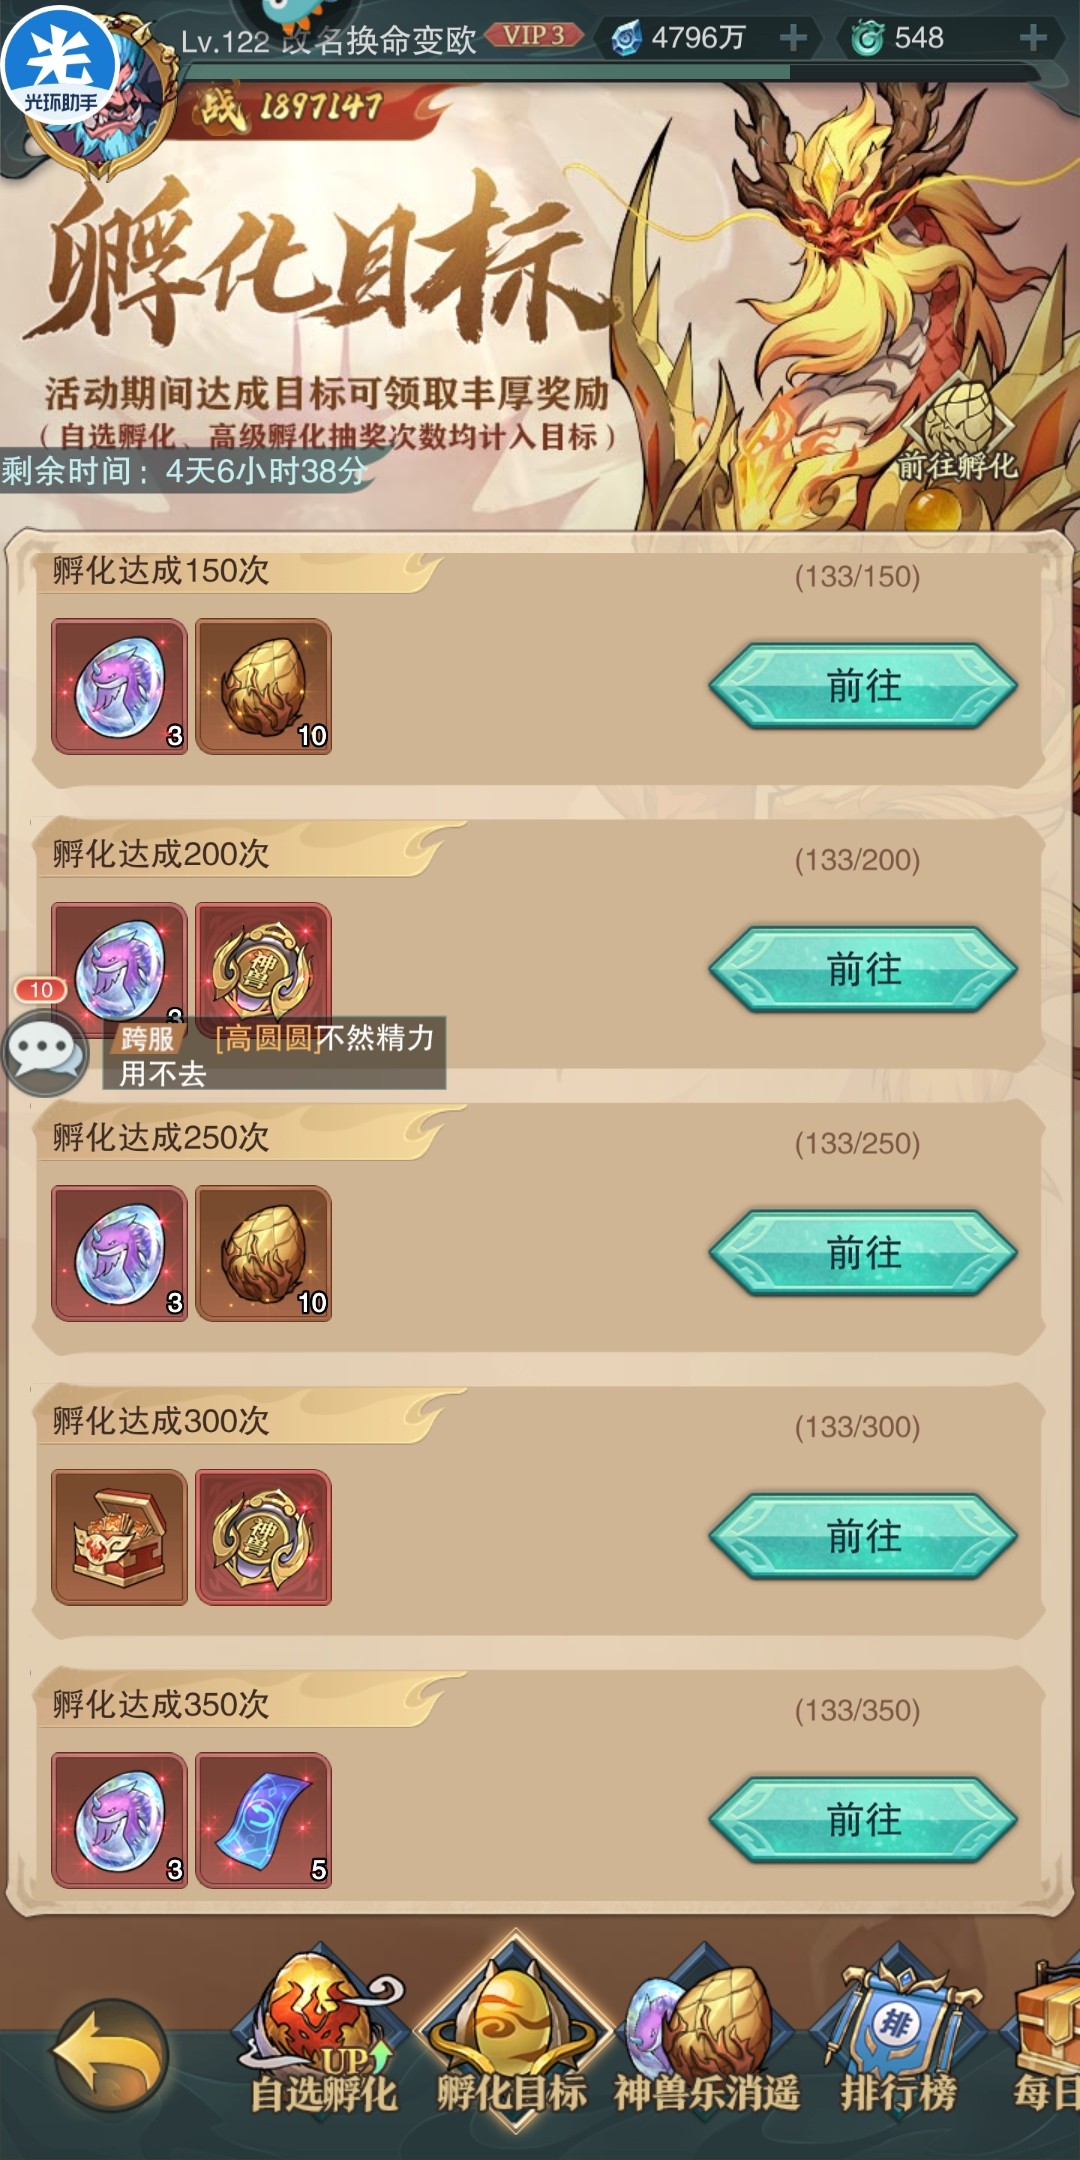Open the cross-server chat message preview
This screenshot has width=1080, height=2160.
(x=274, y=1054)
